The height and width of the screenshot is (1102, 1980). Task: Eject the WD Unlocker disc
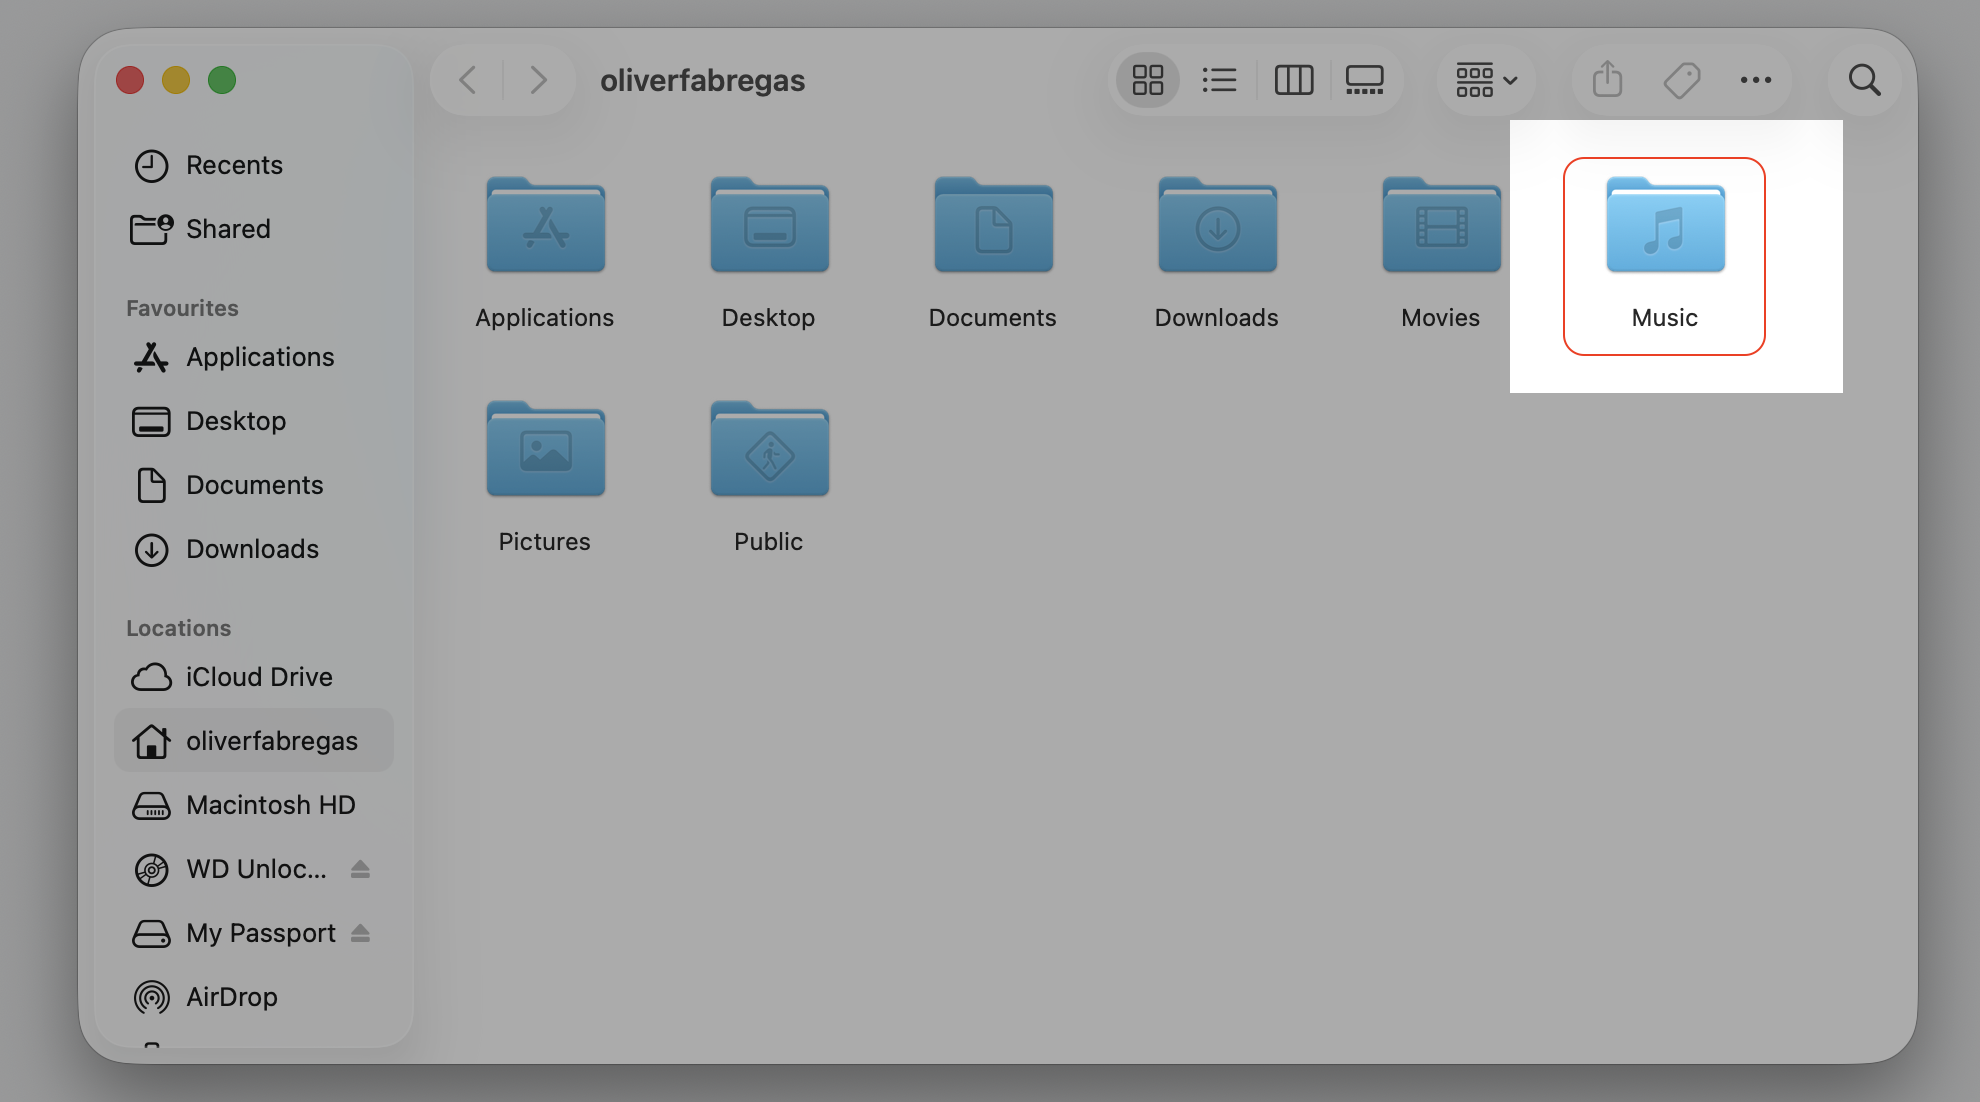tap(361, 869)
